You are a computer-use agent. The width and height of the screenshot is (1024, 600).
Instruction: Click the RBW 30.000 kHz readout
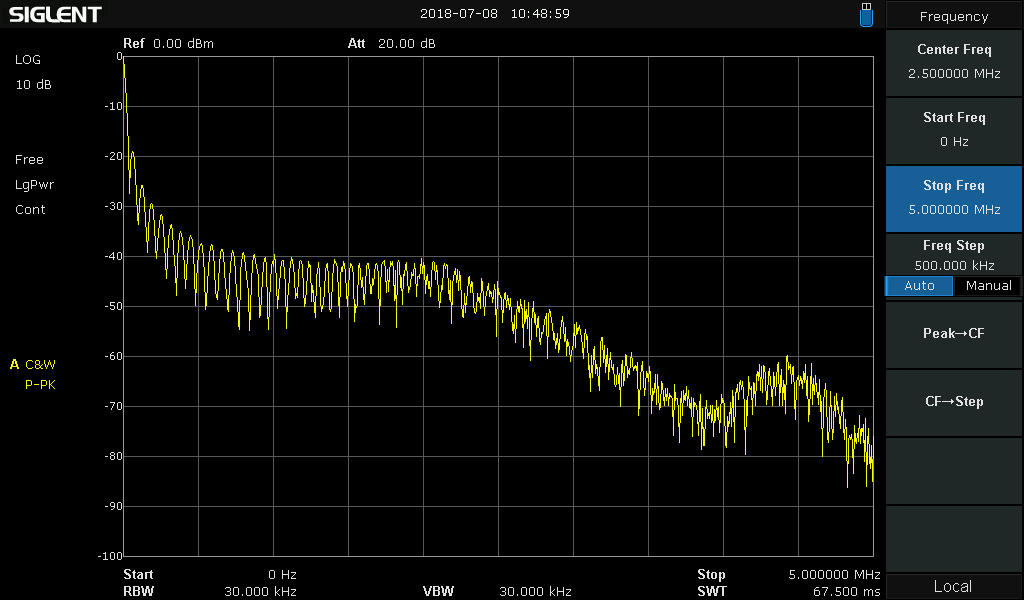[x=210, y=591]
